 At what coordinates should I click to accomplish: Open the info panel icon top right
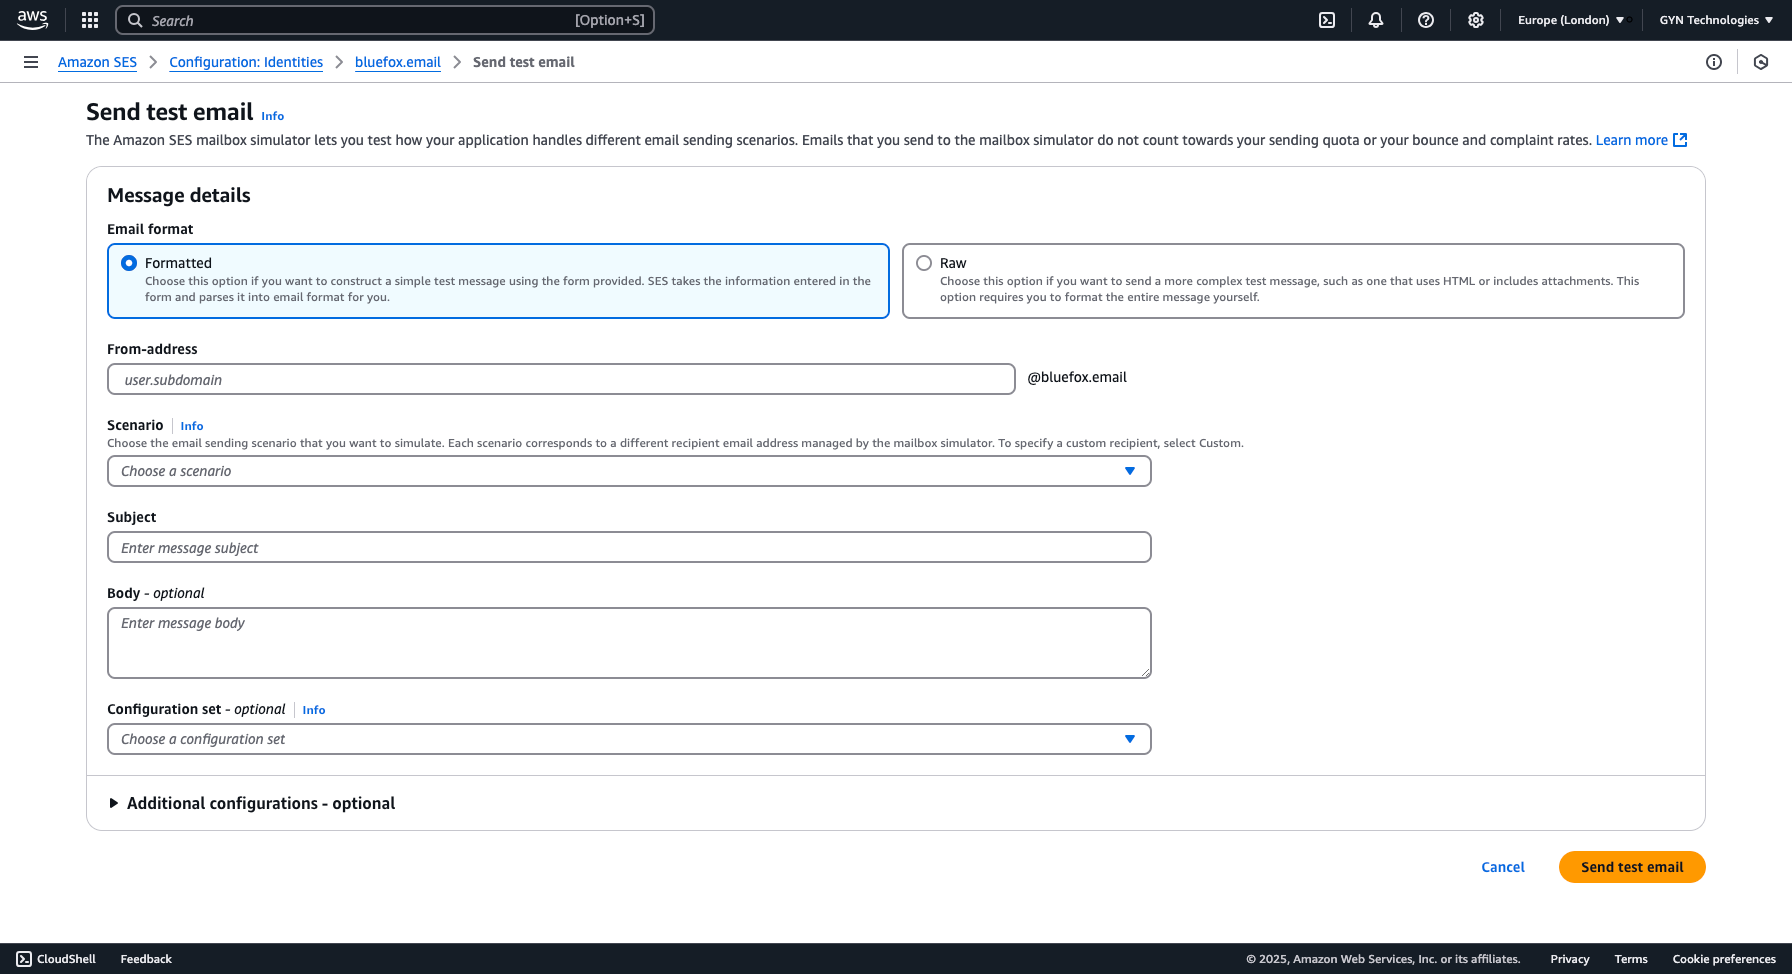[x=1714, y=62]
